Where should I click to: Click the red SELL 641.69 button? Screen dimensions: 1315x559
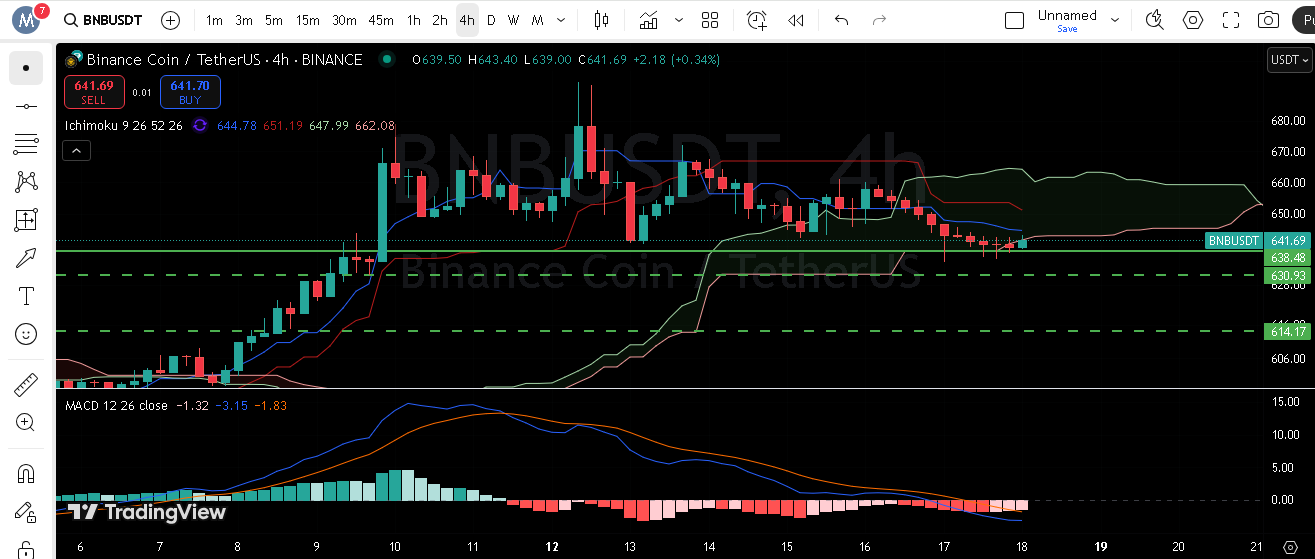pos(94,92)
